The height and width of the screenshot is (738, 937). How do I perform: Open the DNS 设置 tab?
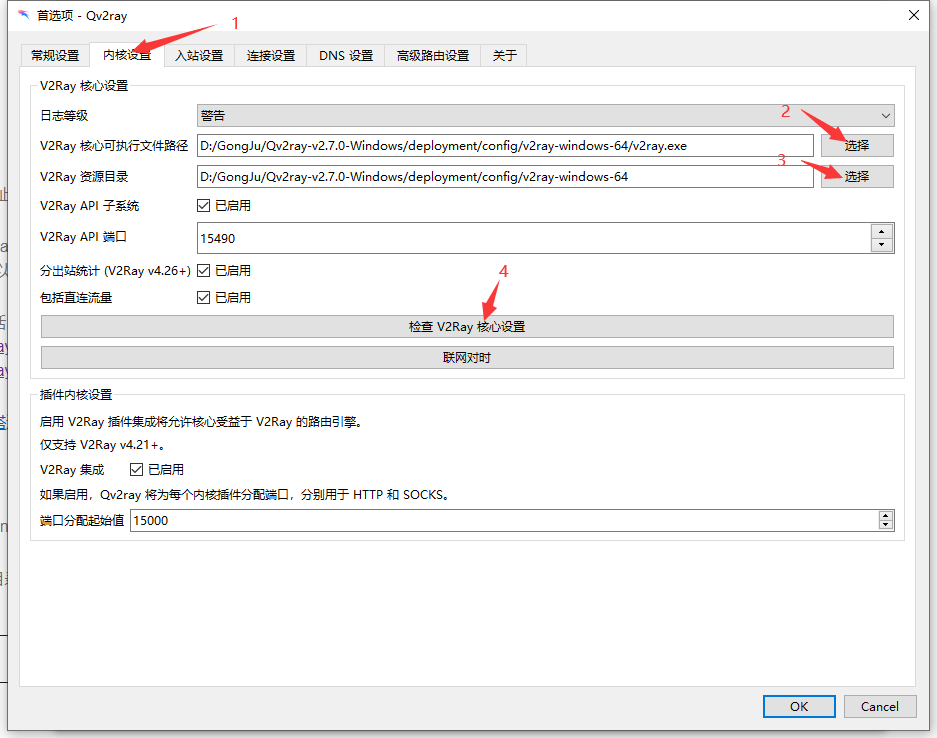pos(345,56)
